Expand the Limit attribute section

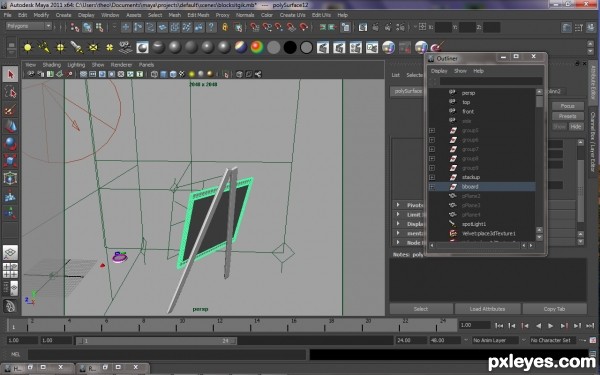(398, 215)
